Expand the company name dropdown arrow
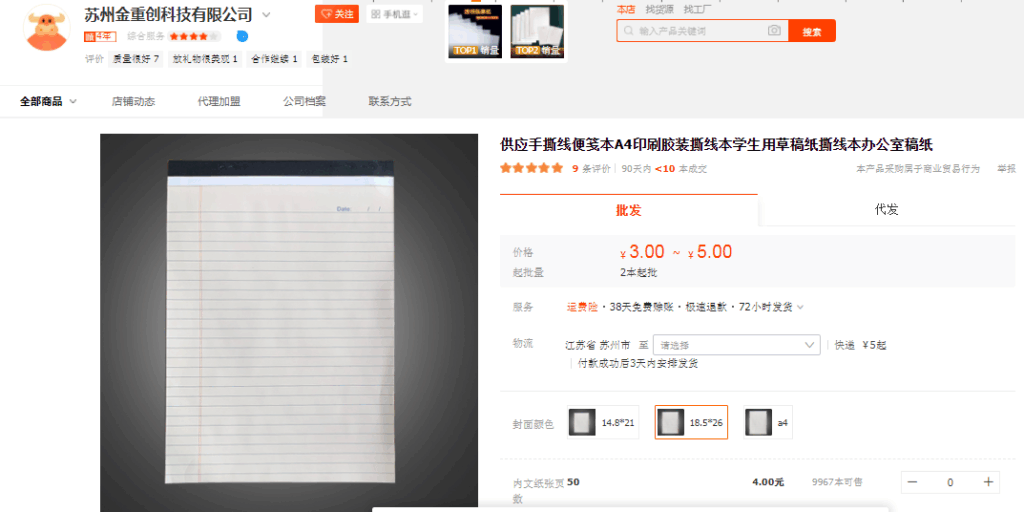Viewport: 1024px width, 512px height. point(266,15)
